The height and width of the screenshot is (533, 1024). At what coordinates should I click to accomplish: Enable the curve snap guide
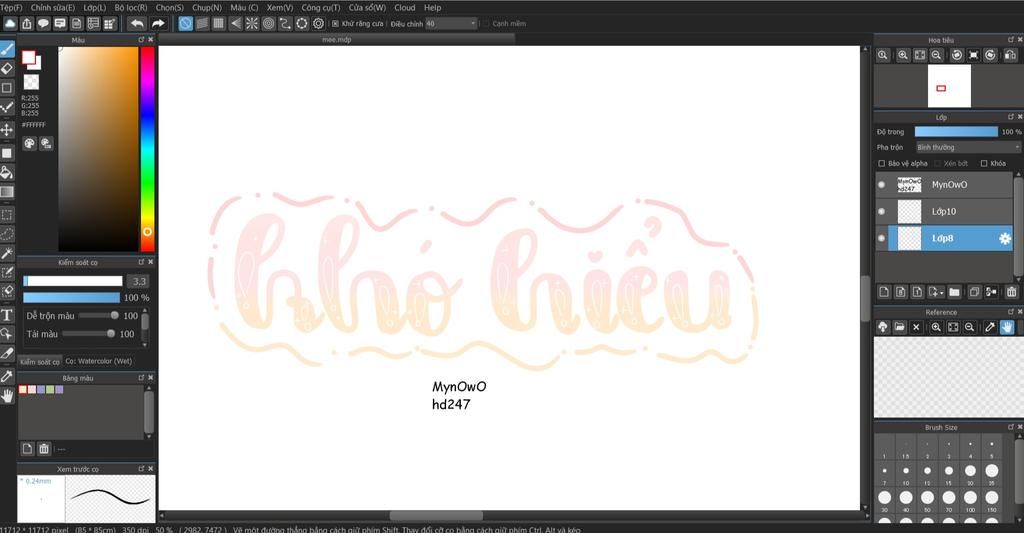click(x=285, y=24)
